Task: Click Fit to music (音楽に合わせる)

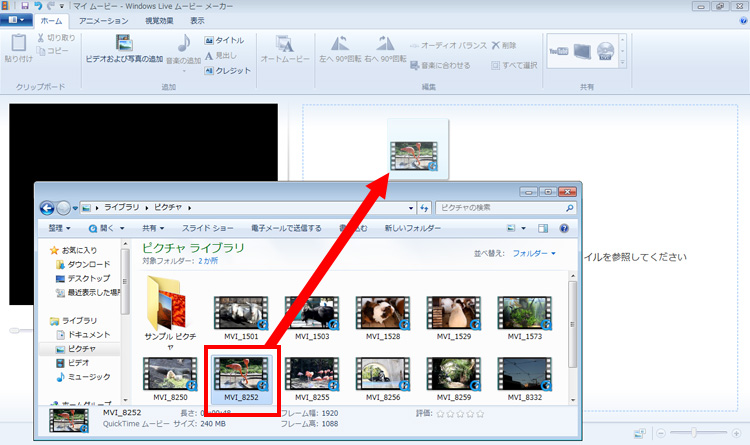Action: [440, 65]
